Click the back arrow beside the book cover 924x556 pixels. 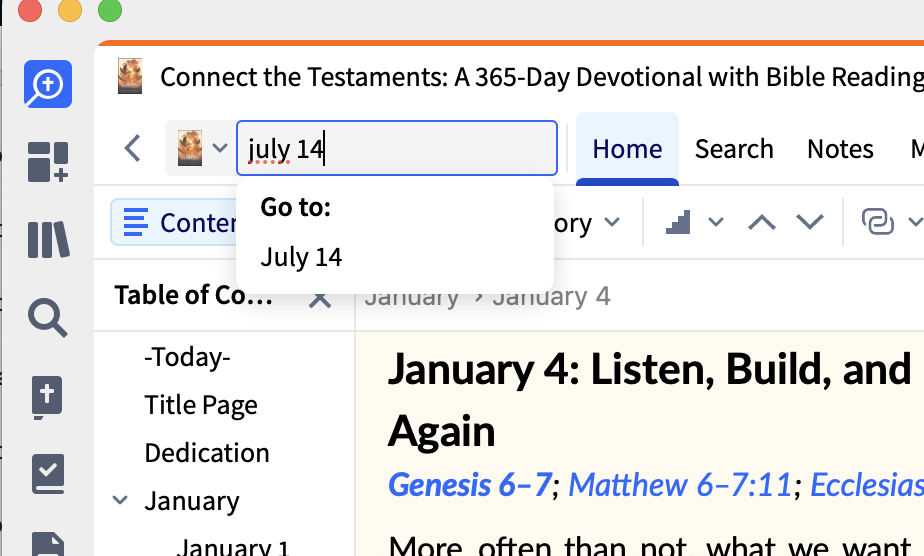(133, 148)
